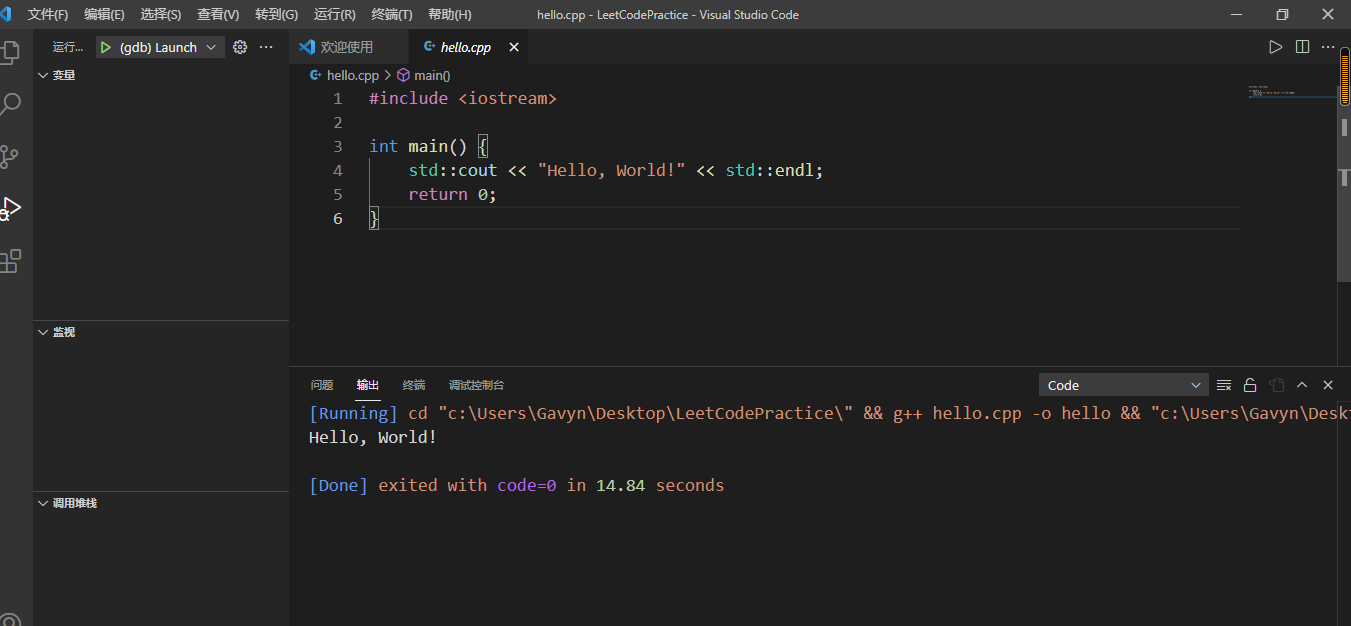Switch to the 终端 panel tab
The width and height of the screenshot is (1351, 626).
414,384
